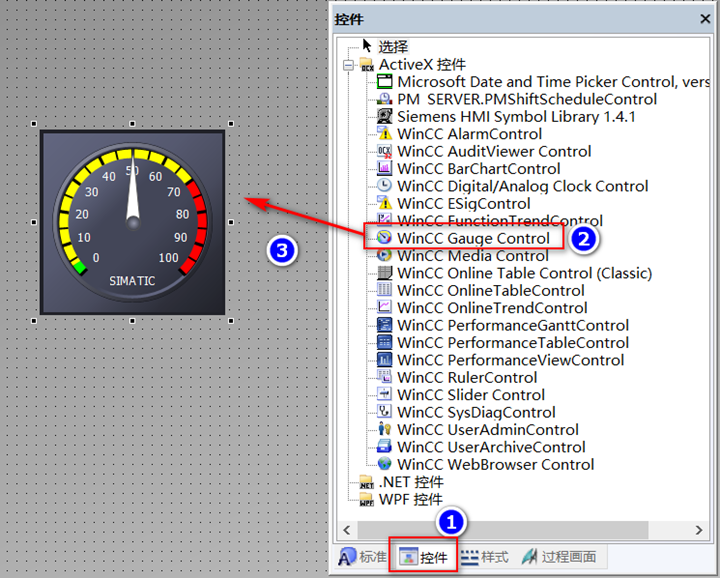Screen dimensions: 720x578
Task: Select WinCC Slider Control text entry
Action: tap(471, 395)
